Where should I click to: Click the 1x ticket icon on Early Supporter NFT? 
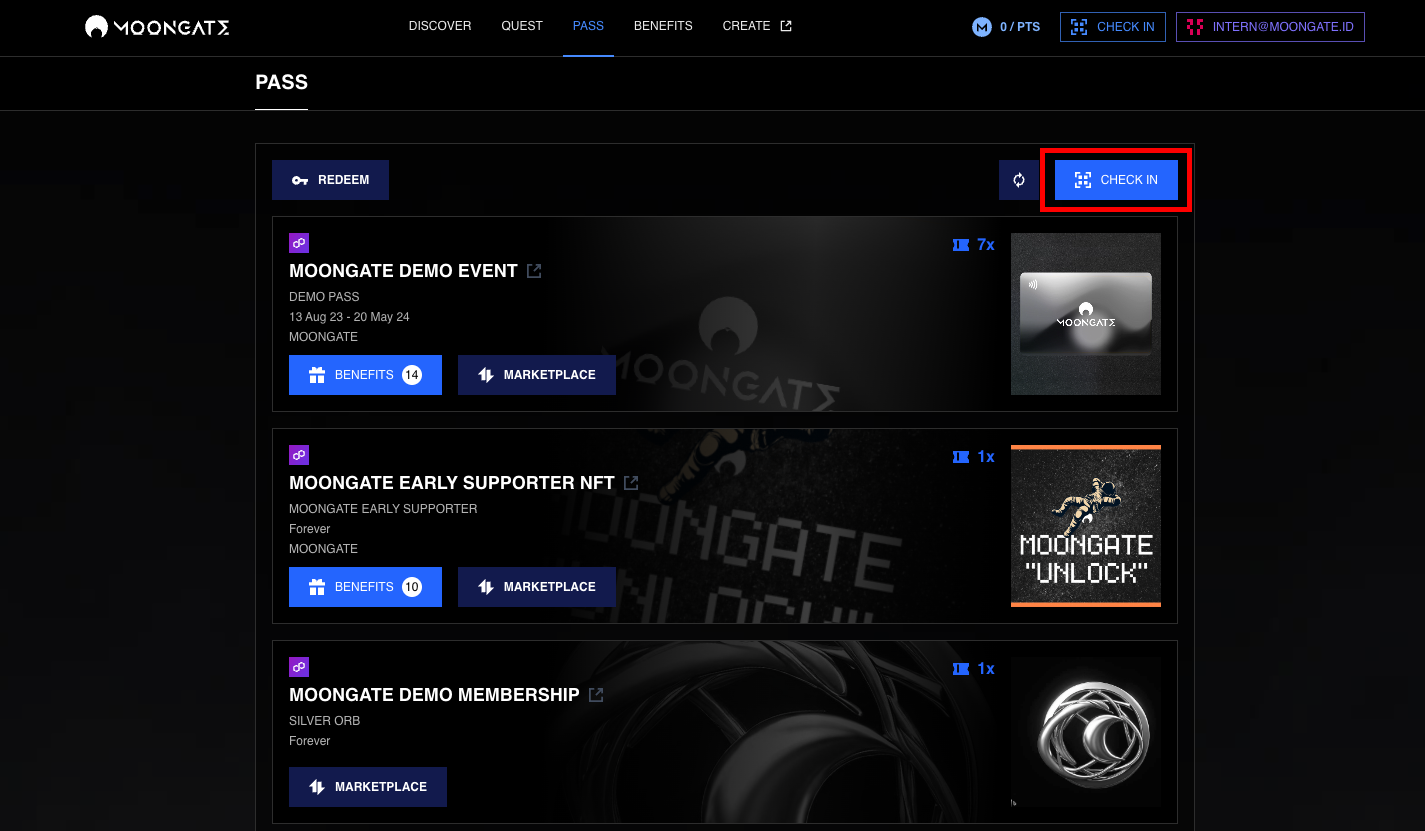961,456
